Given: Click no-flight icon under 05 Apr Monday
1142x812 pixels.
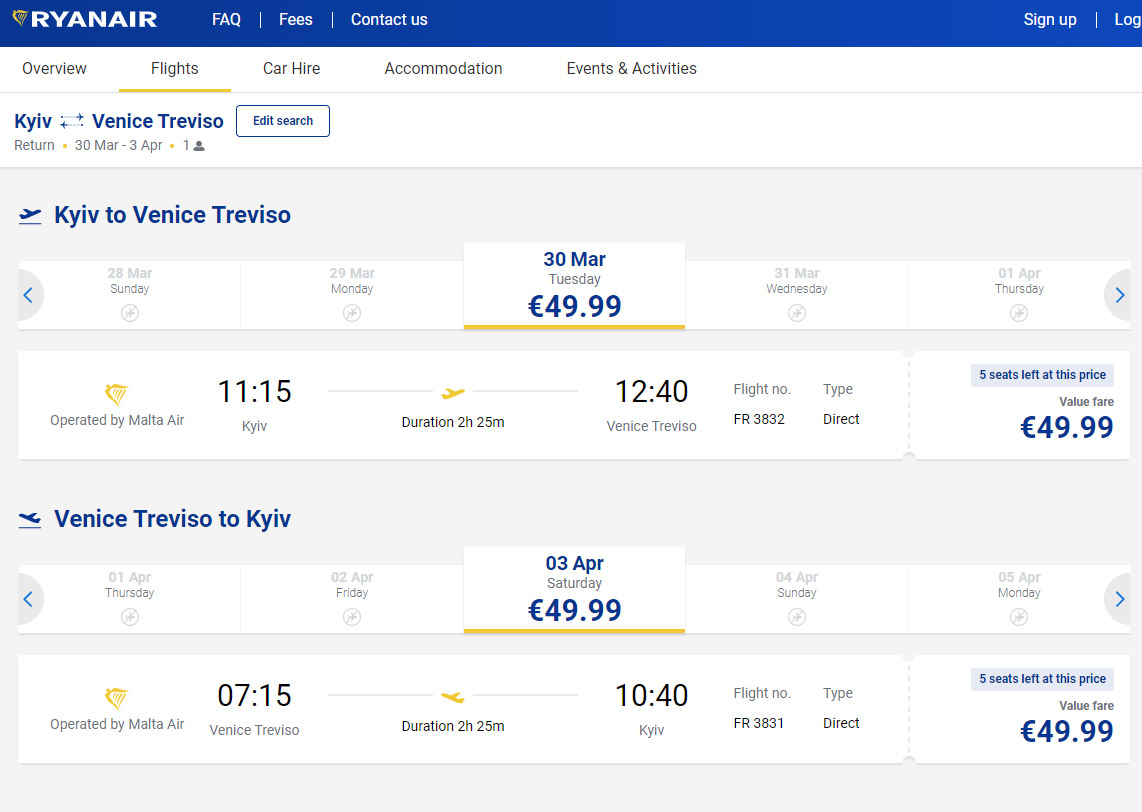Looking at the screenshot, I should coord(1019,617).
